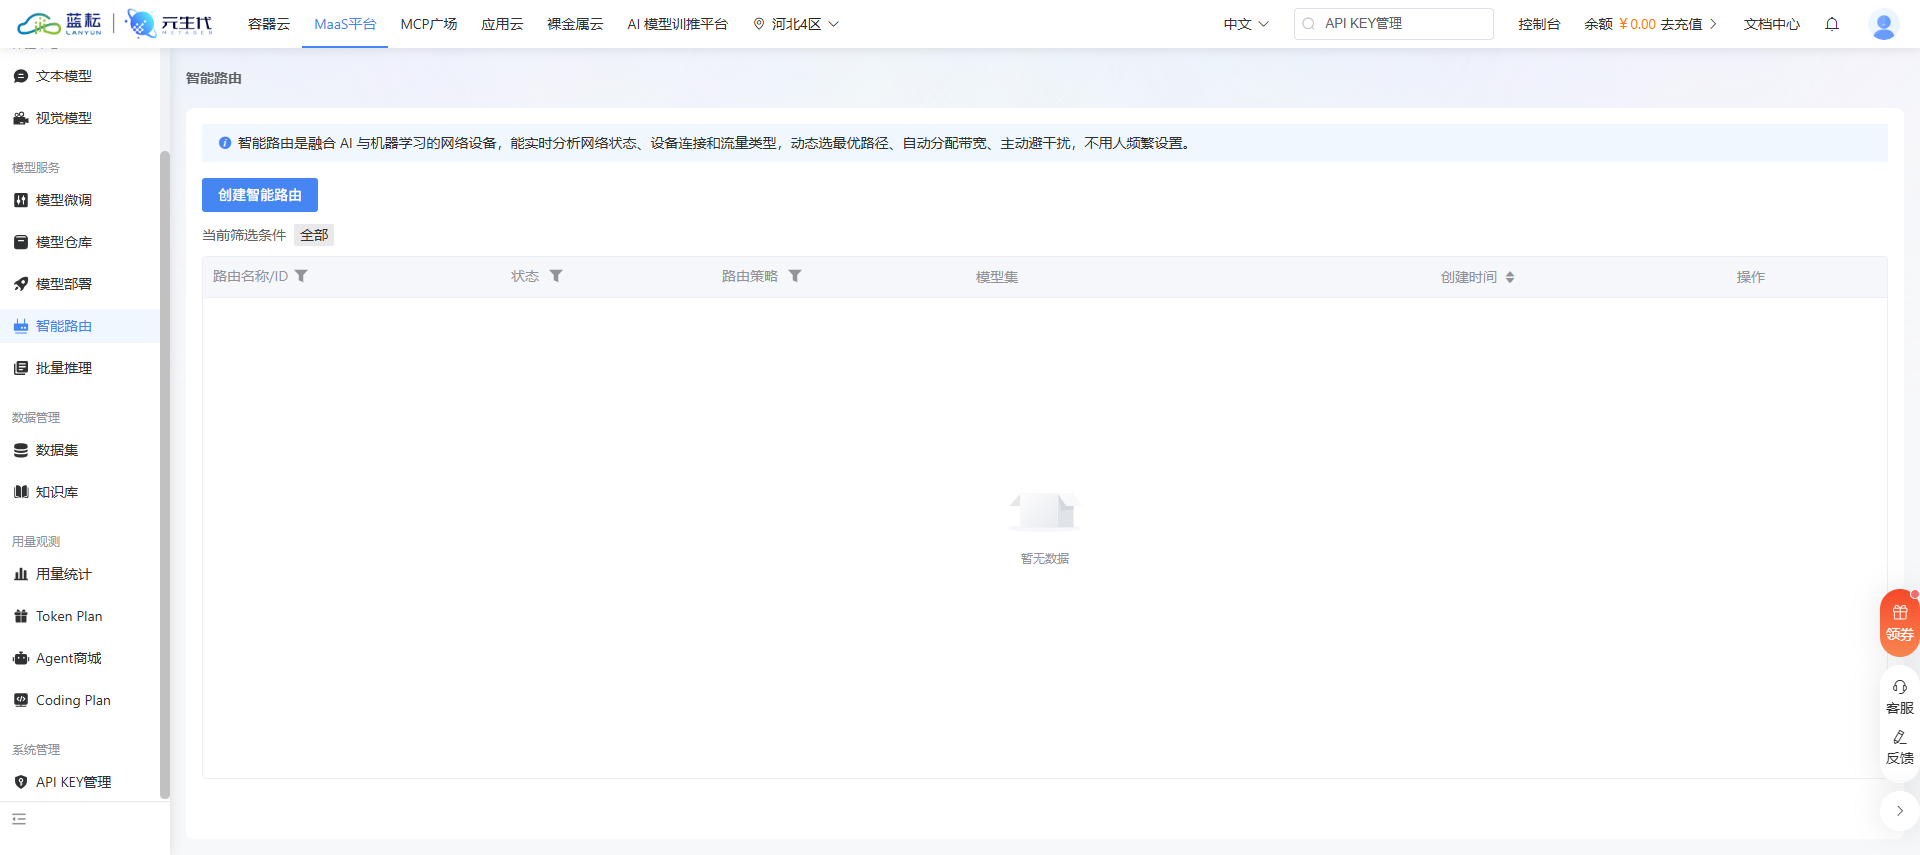
Task: Click the 模型微调 sidebar icon
Action: [21, 200]
